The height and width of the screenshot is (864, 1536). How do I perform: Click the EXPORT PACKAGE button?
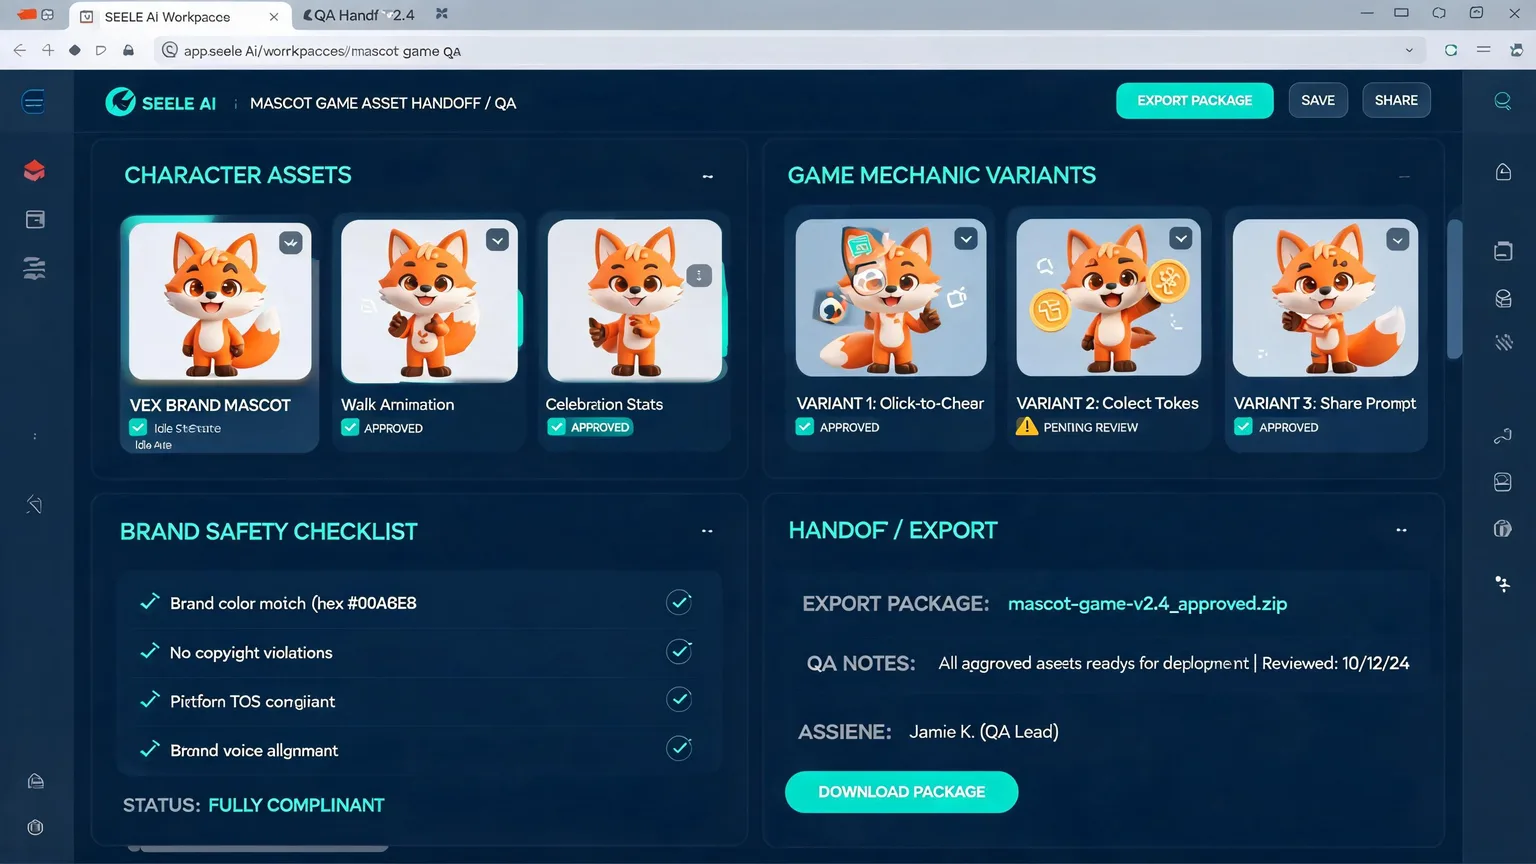[x=1195, y=100]
